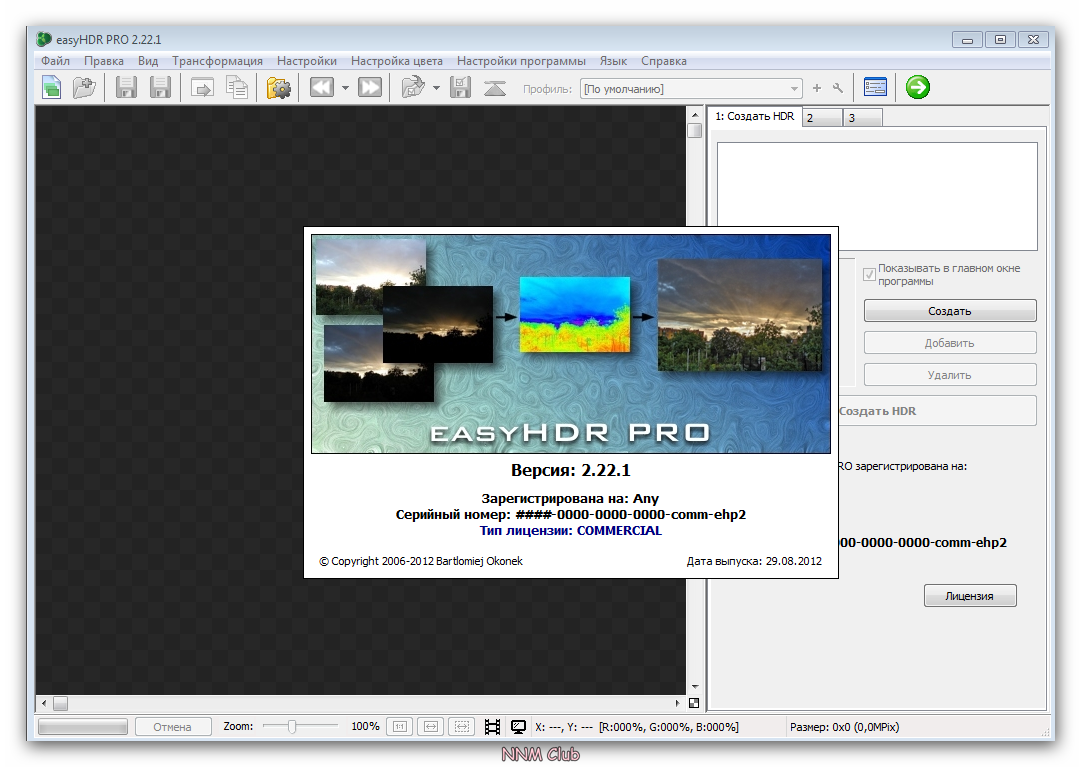Click the green arrow go button
Viewport: 1081px width, 767px height.
coord(917,88)
